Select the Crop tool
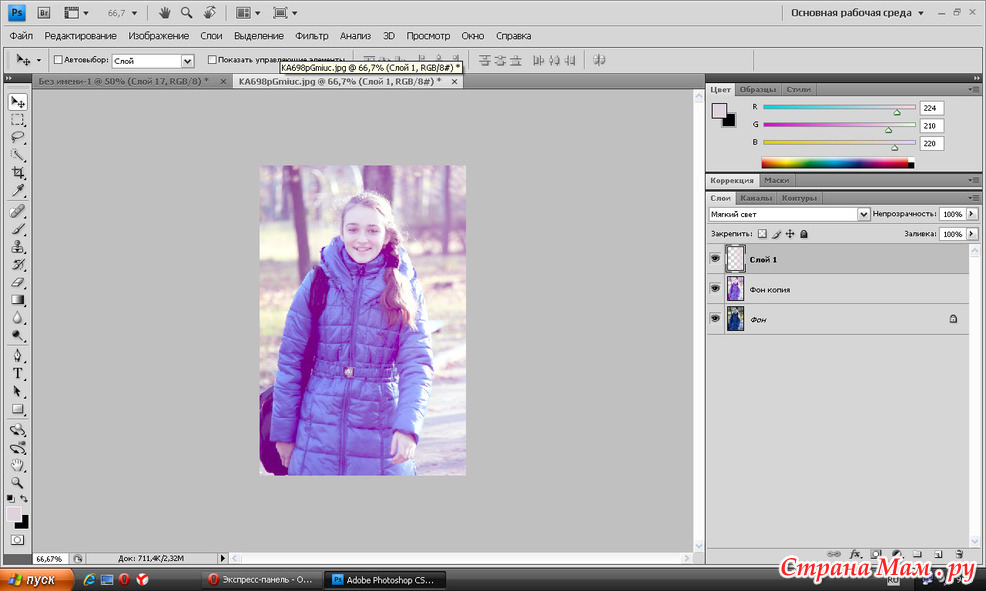 (x=18, y=172)
